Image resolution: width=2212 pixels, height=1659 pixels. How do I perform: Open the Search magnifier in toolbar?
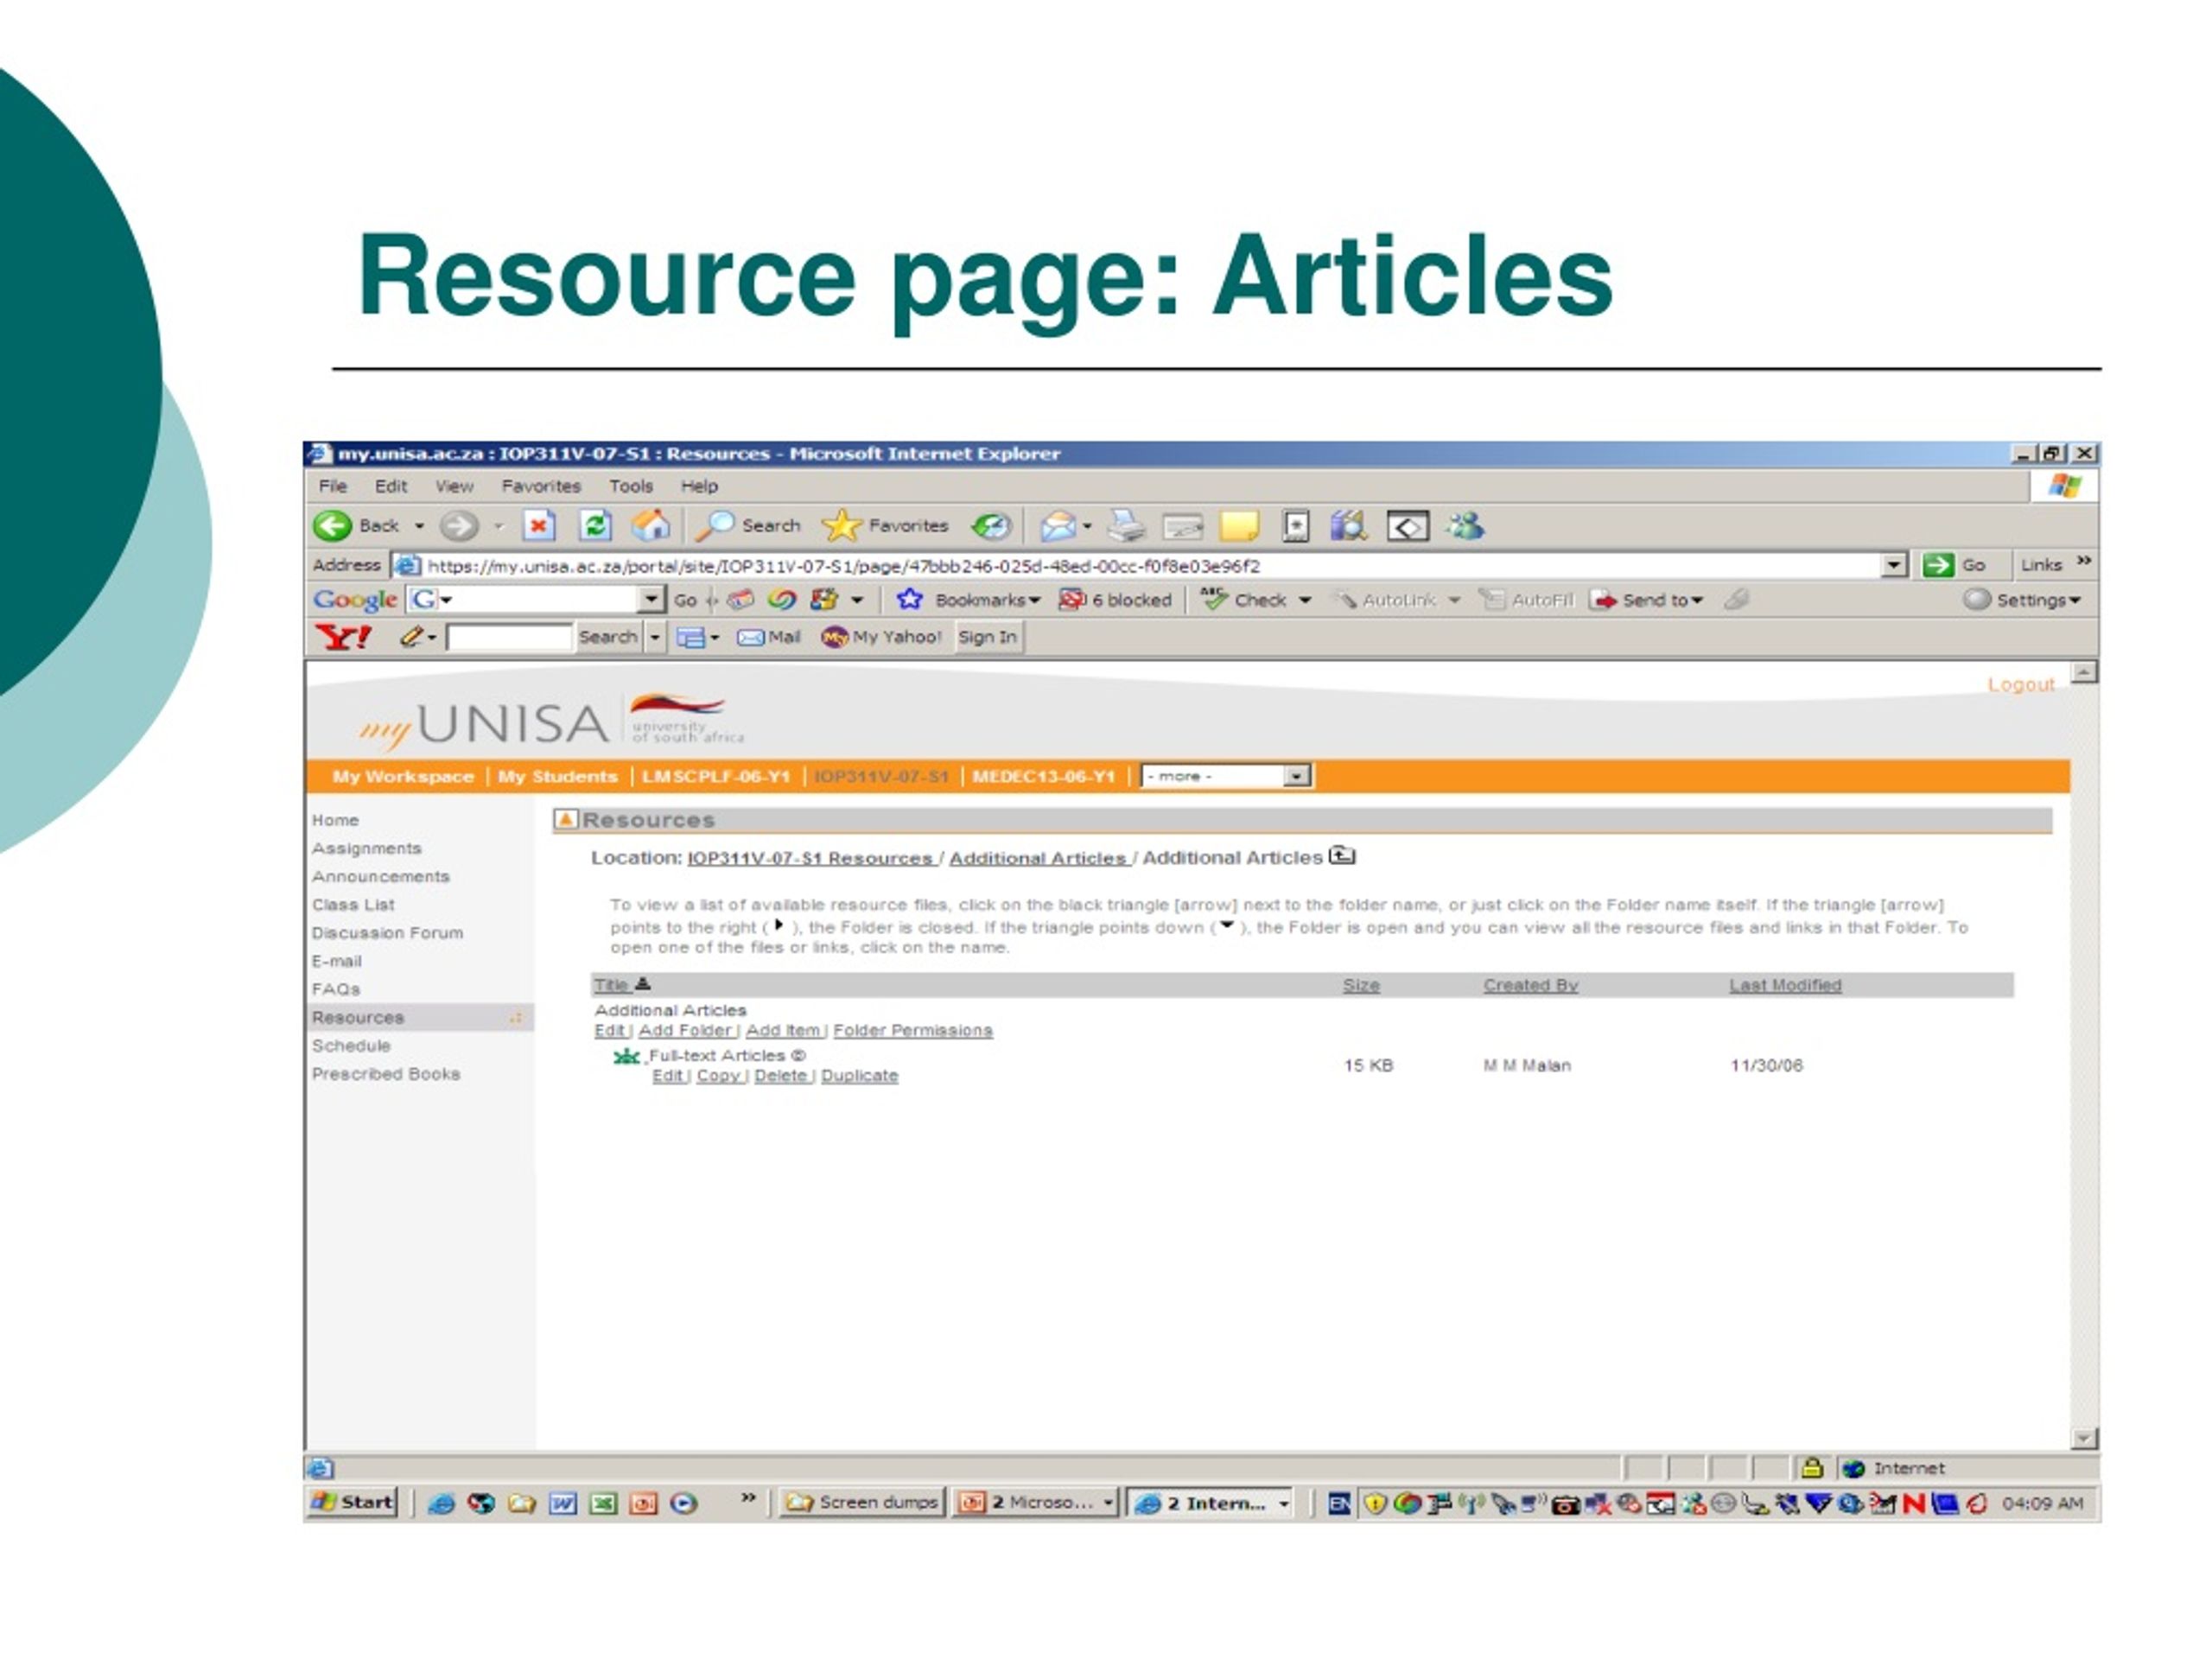pos(749,525)
